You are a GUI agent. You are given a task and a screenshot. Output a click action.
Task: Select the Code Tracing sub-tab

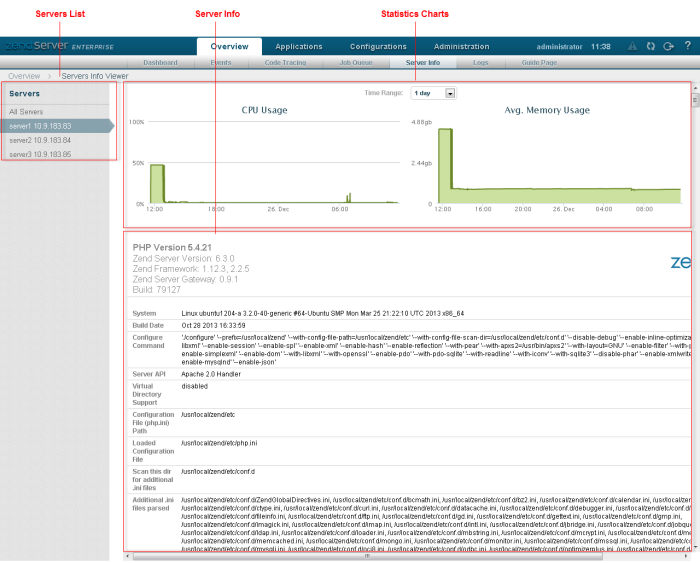285,62
